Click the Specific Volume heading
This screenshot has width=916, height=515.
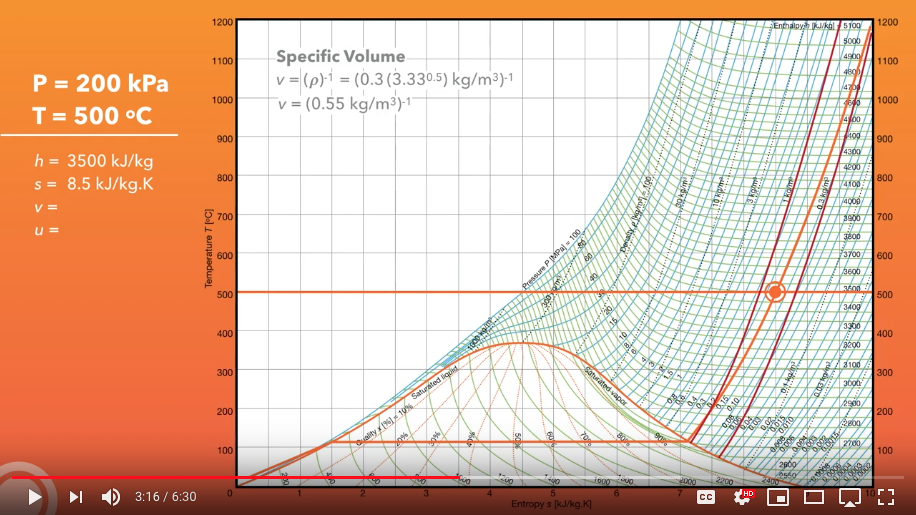tap(340, 57)
